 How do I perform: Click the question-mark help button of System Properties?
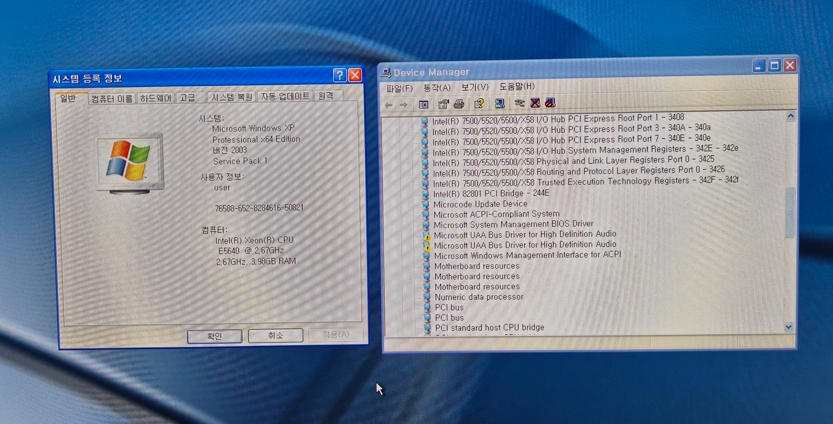point(339,75)
